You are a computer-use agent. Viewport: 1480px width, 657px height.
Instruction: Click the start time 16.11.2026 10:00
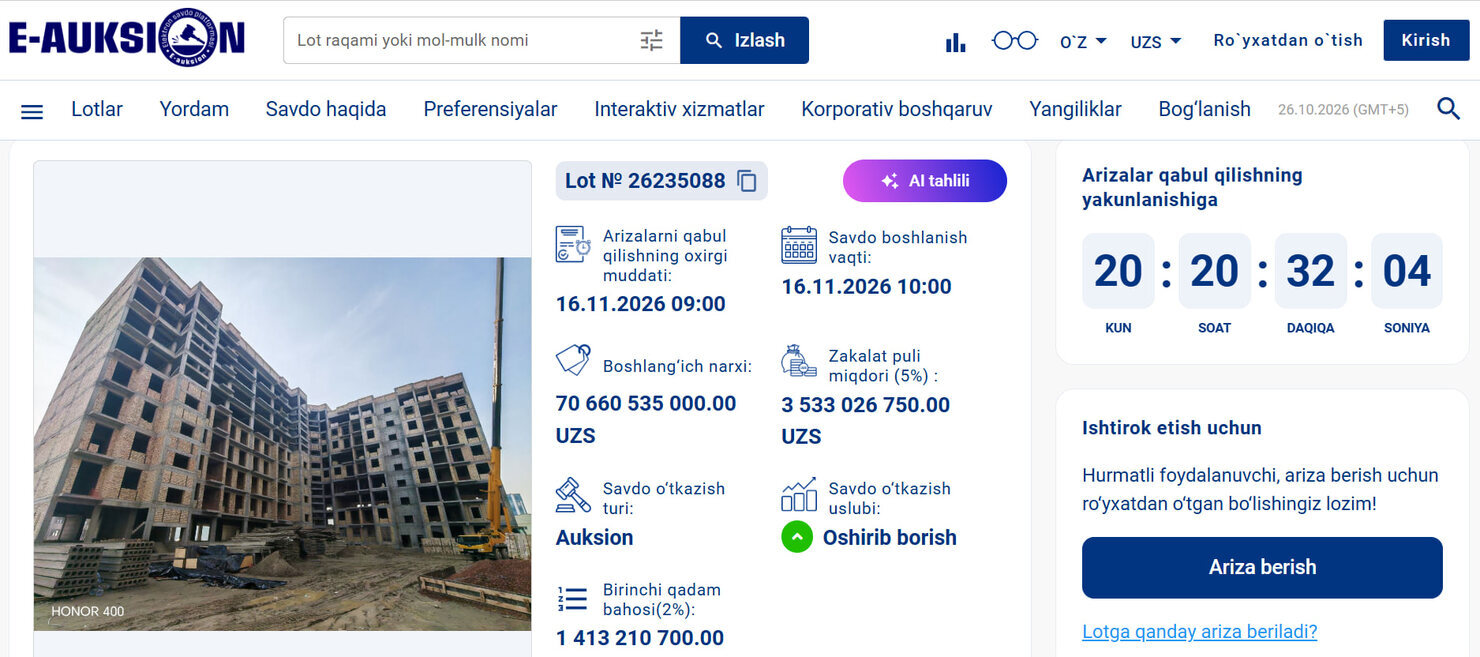(867, 287)
